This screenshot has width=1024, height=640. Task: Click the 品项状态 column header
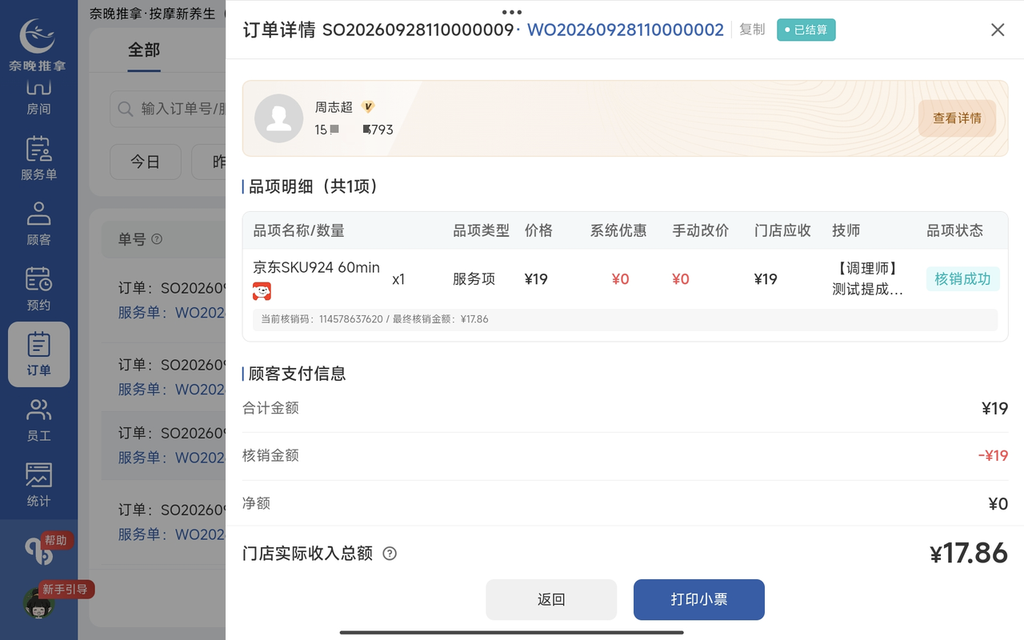point(954,231)
